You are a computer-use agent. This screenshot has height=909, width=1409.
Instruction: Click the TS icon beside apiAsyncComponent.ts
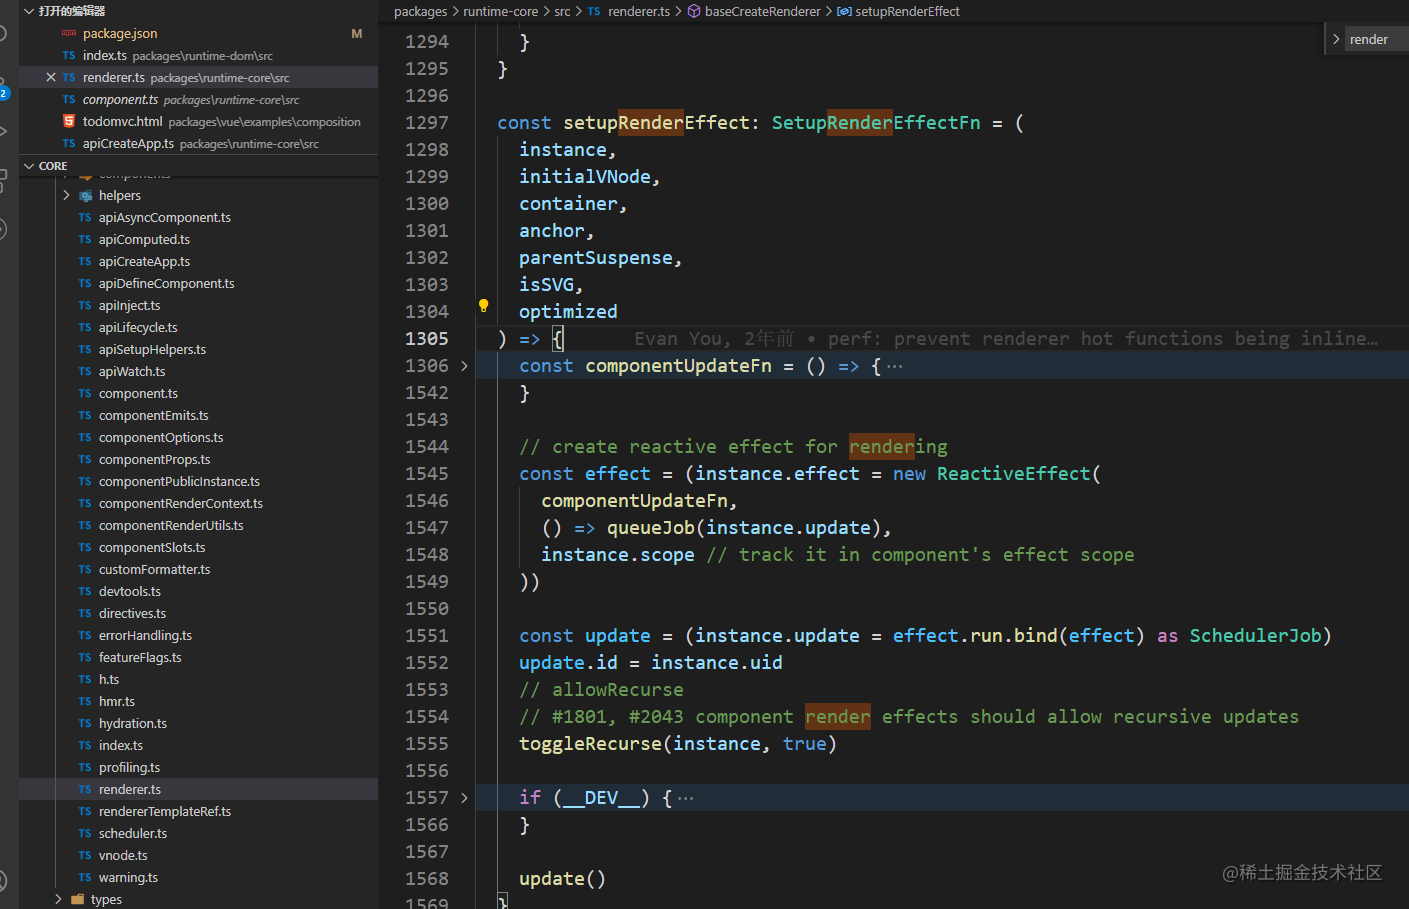(x=85, y=218)
